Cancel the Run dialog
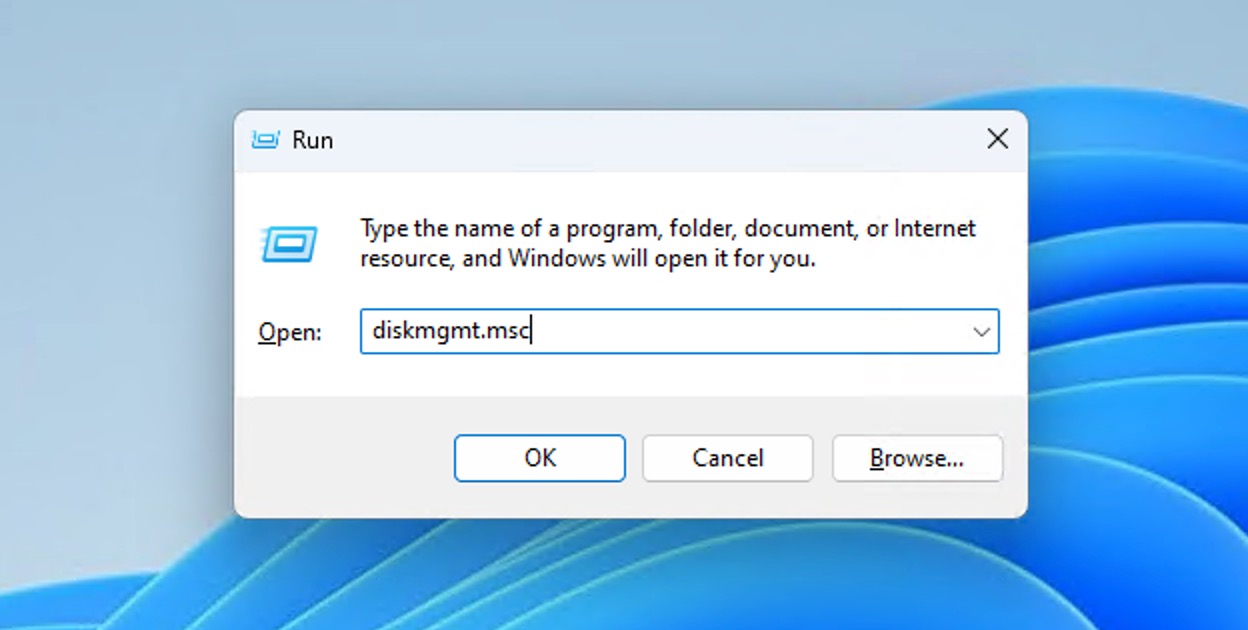The width and height of the screenshot is (1248, 630). click(x=727, y=458)
